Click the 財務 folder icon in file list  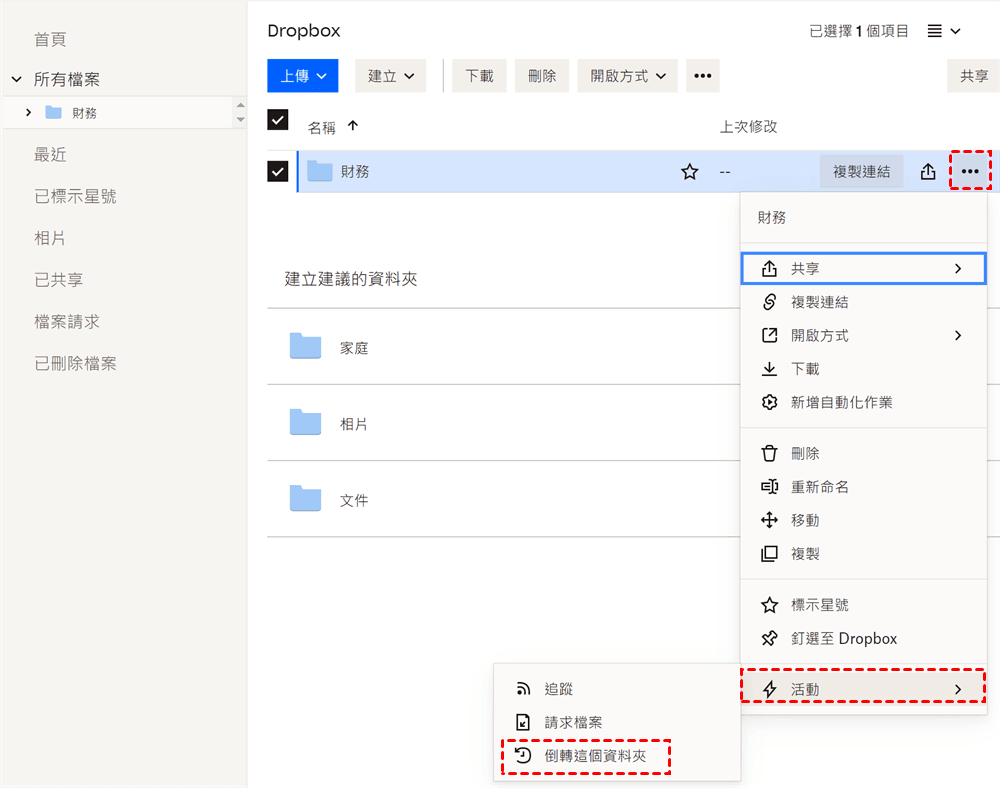pyautogui.click(x=320, y=171)
